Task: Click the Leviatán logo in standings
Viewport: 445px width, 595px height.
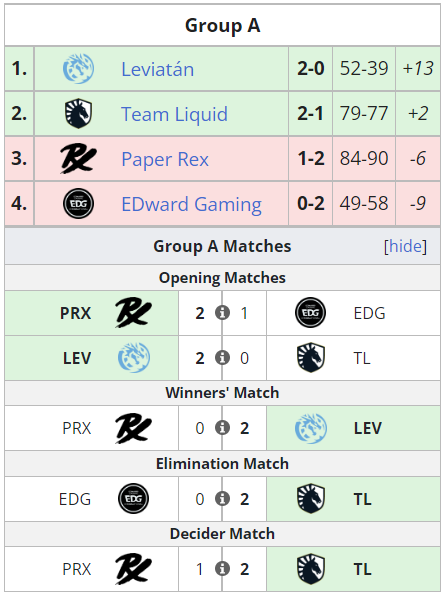Action: tap(78, 69)
